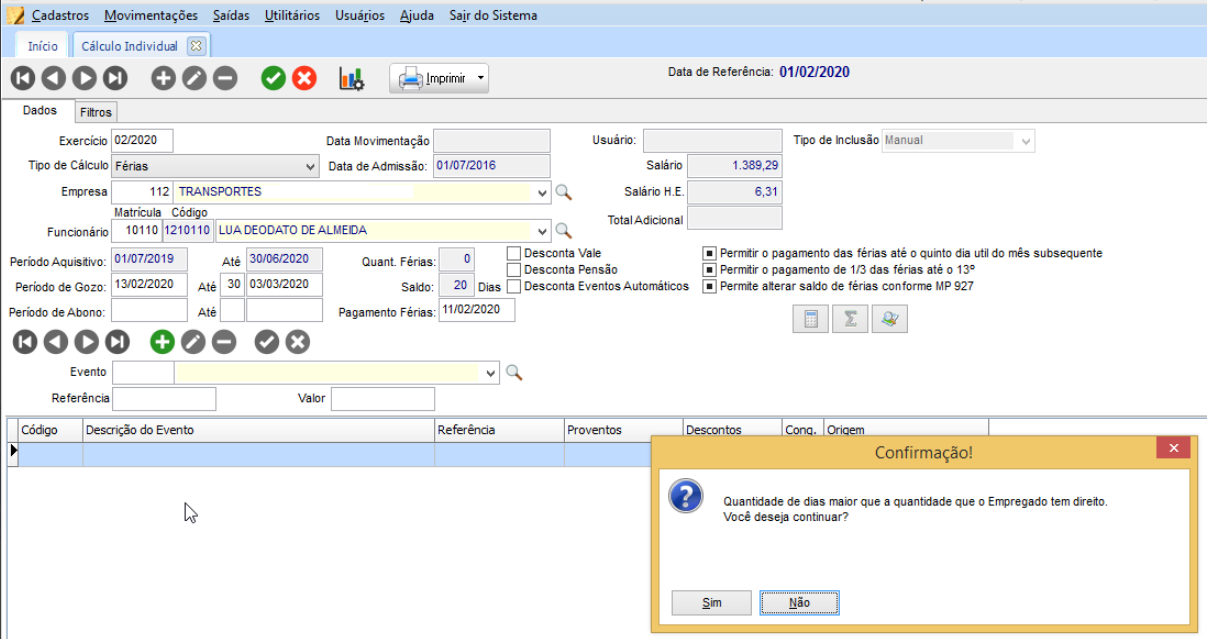Open the Imprimir dropdown arrow
1207x639 pixels.
pos(480,78)
